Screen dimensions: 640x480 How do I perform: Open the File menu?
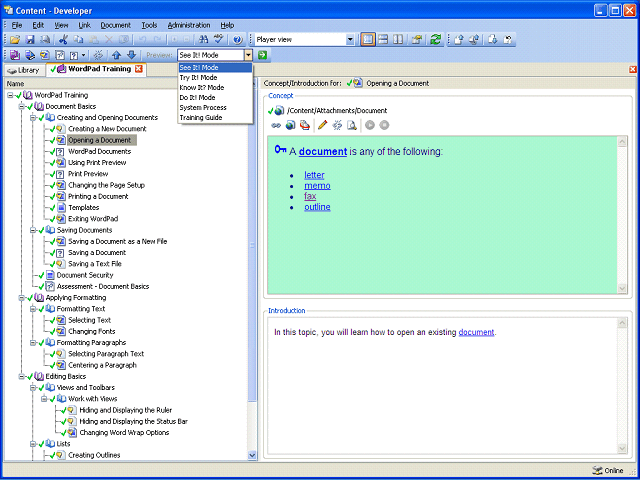coord(17,25)
